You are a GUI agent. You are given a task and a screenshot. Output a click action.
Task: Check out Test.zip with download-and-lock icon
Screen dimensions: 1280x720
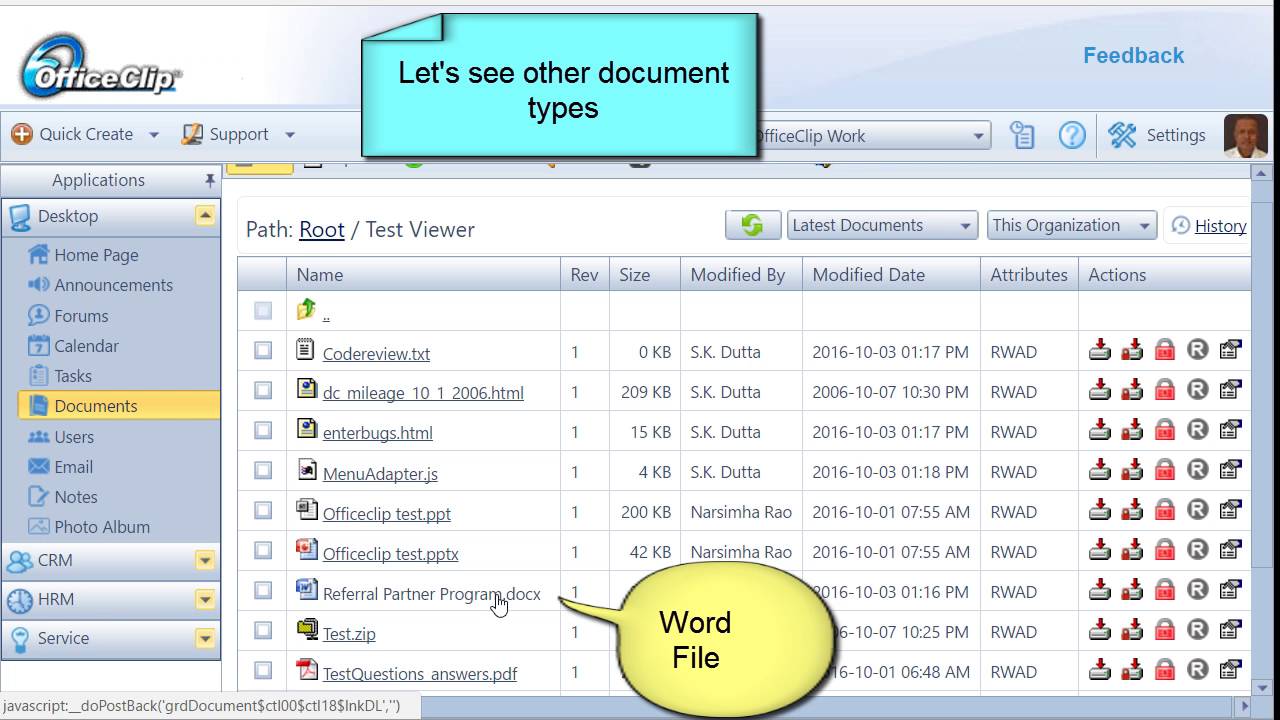pos(1132,629)
